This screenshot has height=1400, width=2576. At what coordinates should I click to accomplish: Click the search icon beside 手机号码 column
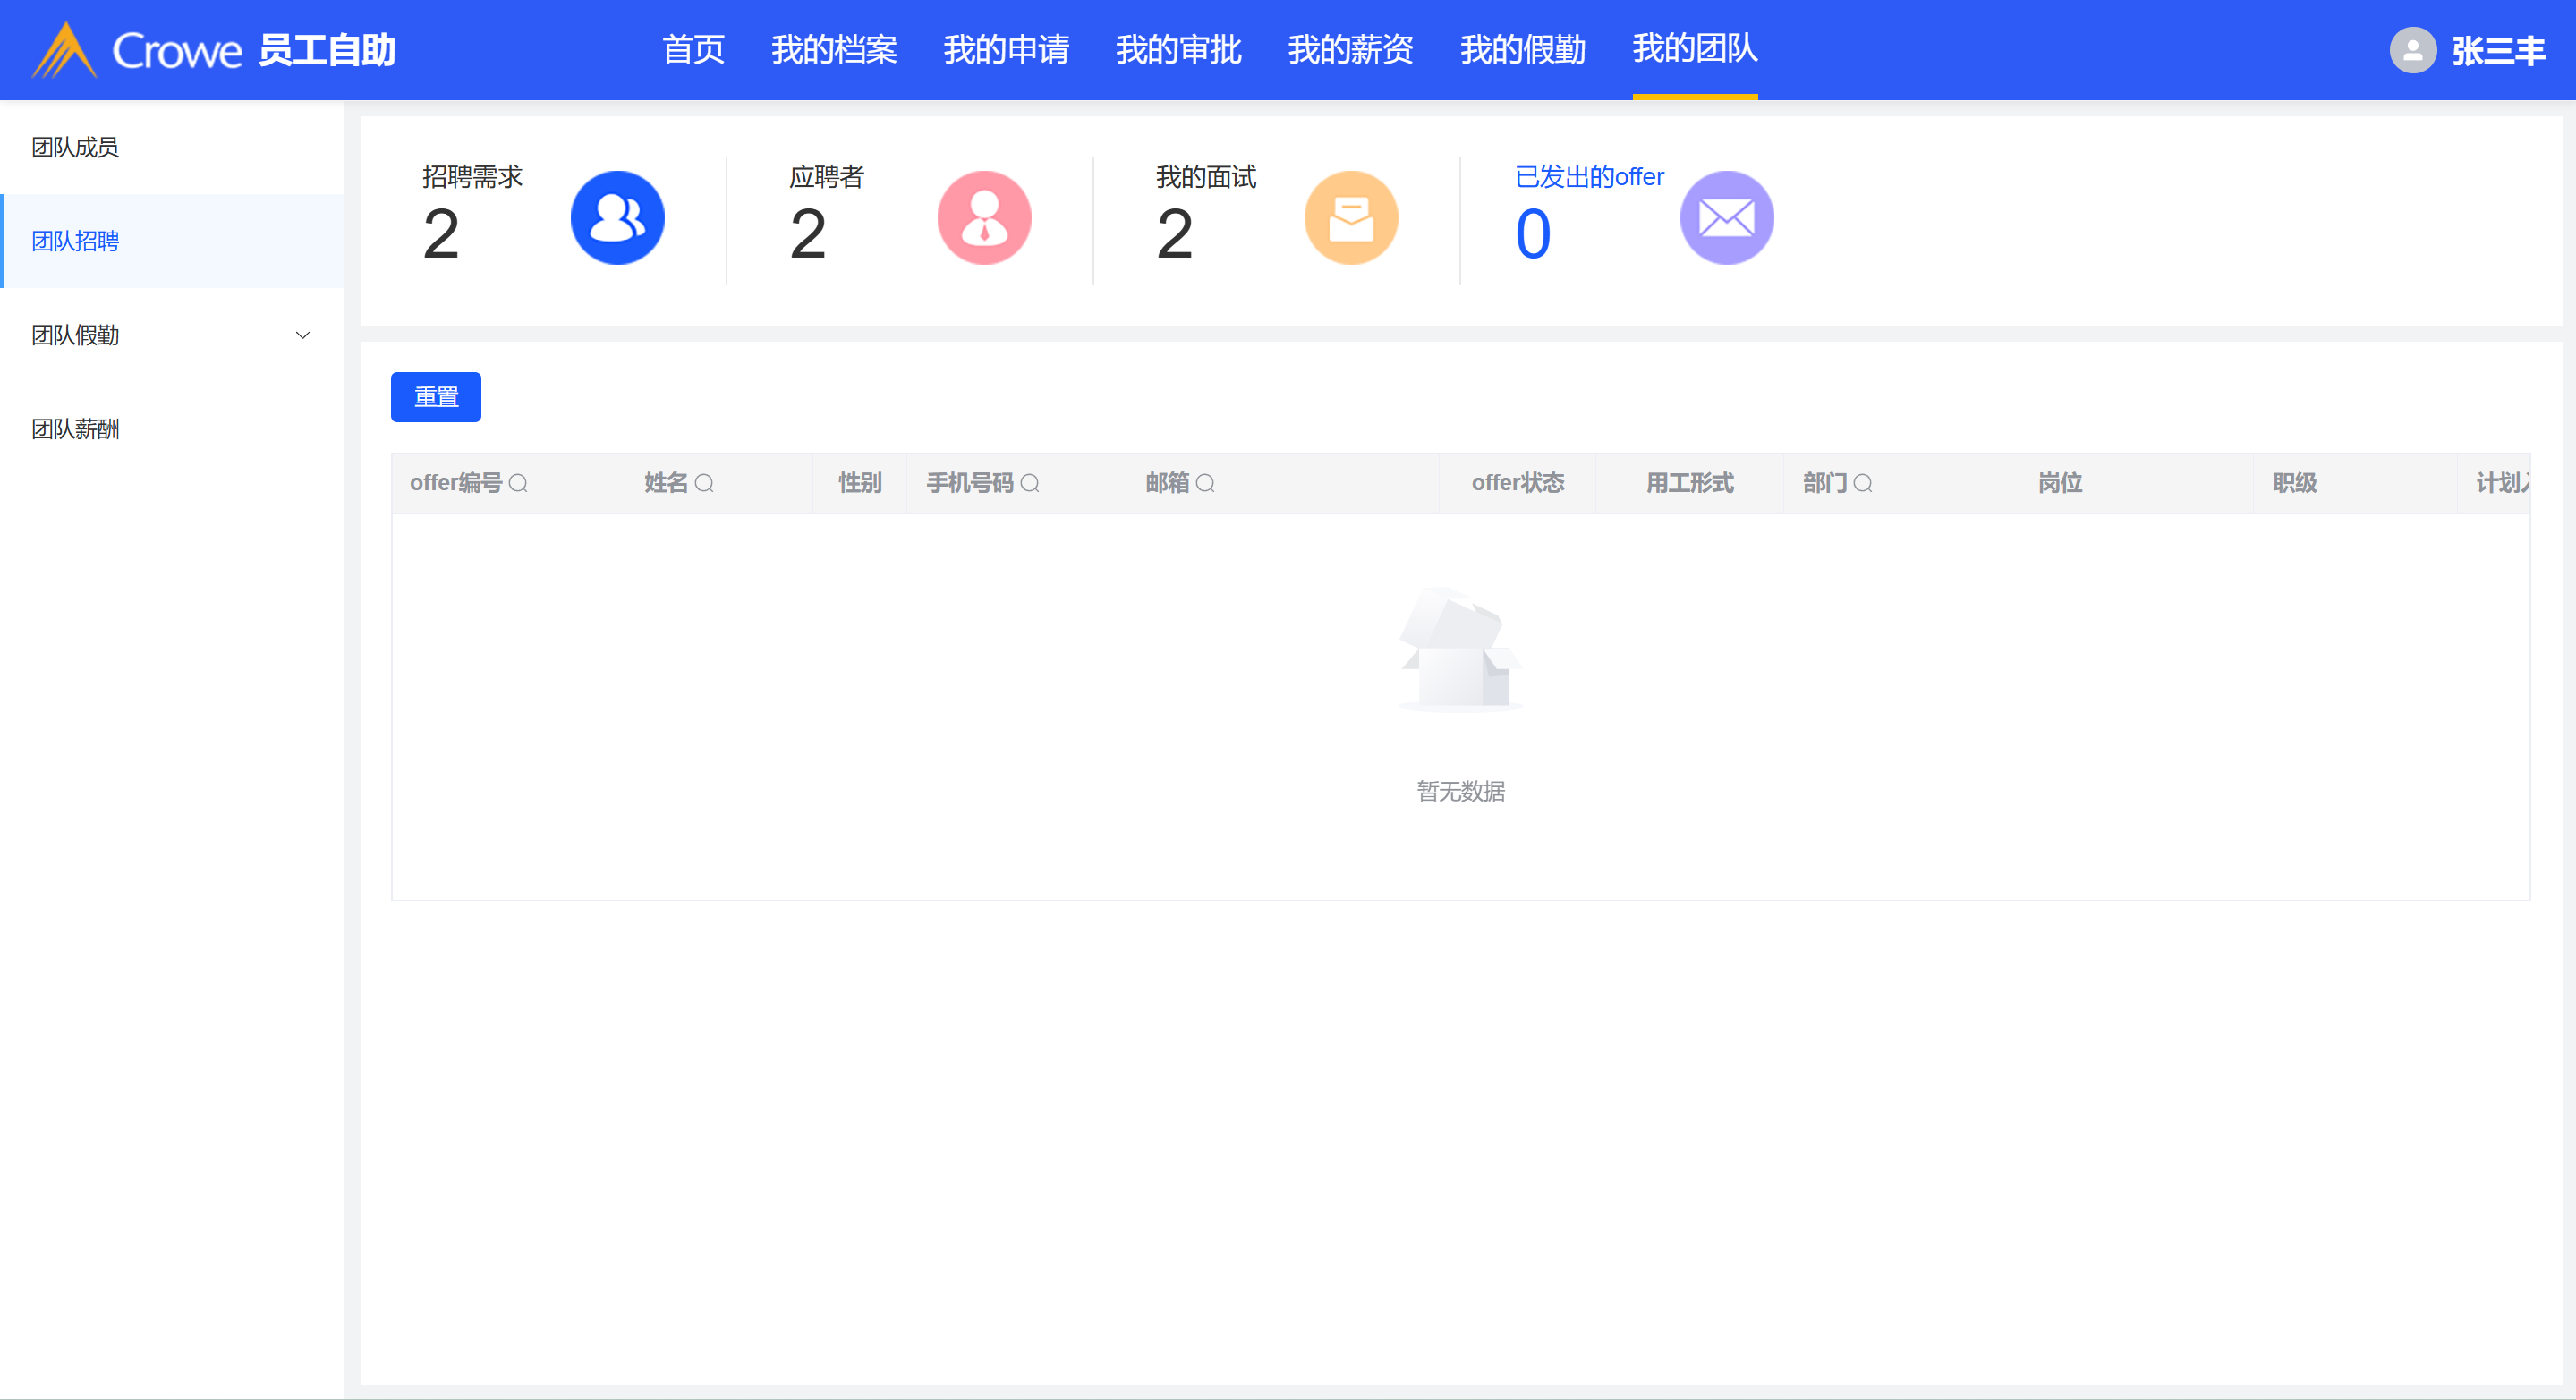[1030, 484]
